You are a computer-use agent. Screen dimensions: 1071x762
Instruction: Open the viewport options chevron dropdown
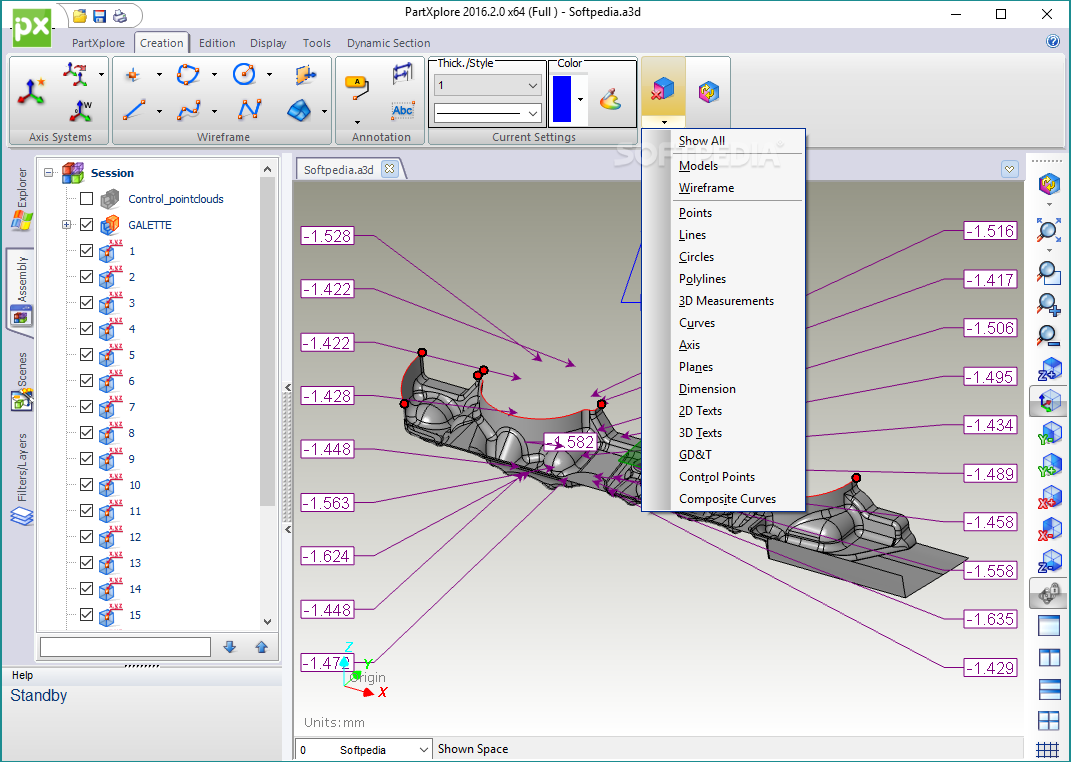(1010, 169)
